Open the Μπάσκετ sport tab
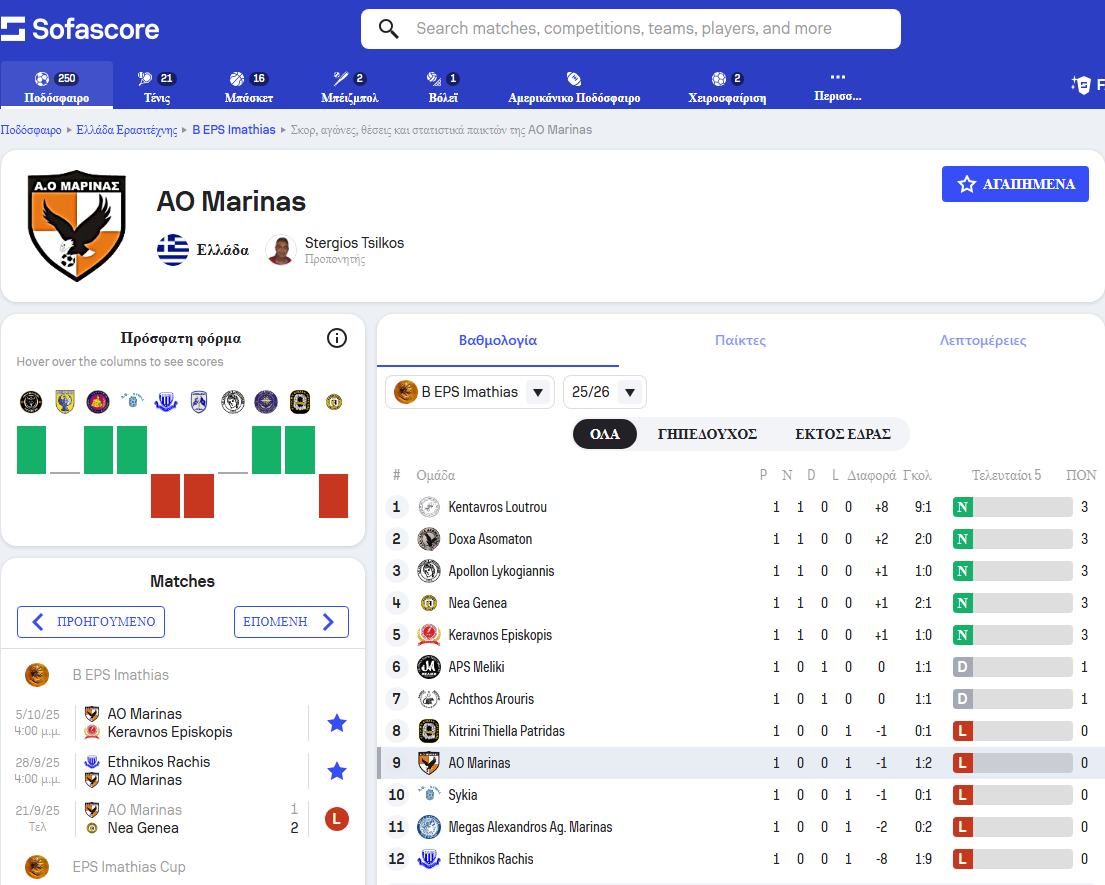This screenshot has width=1105, height=885. [248, 86]
